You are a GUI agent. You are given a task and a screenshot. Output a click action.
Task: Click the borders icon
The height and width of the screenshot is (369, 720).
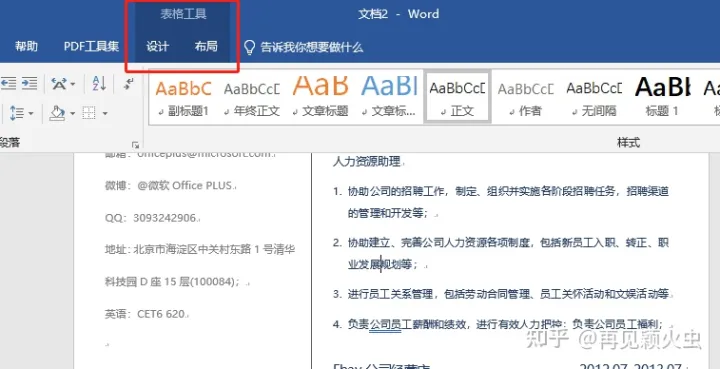[89, 113]
